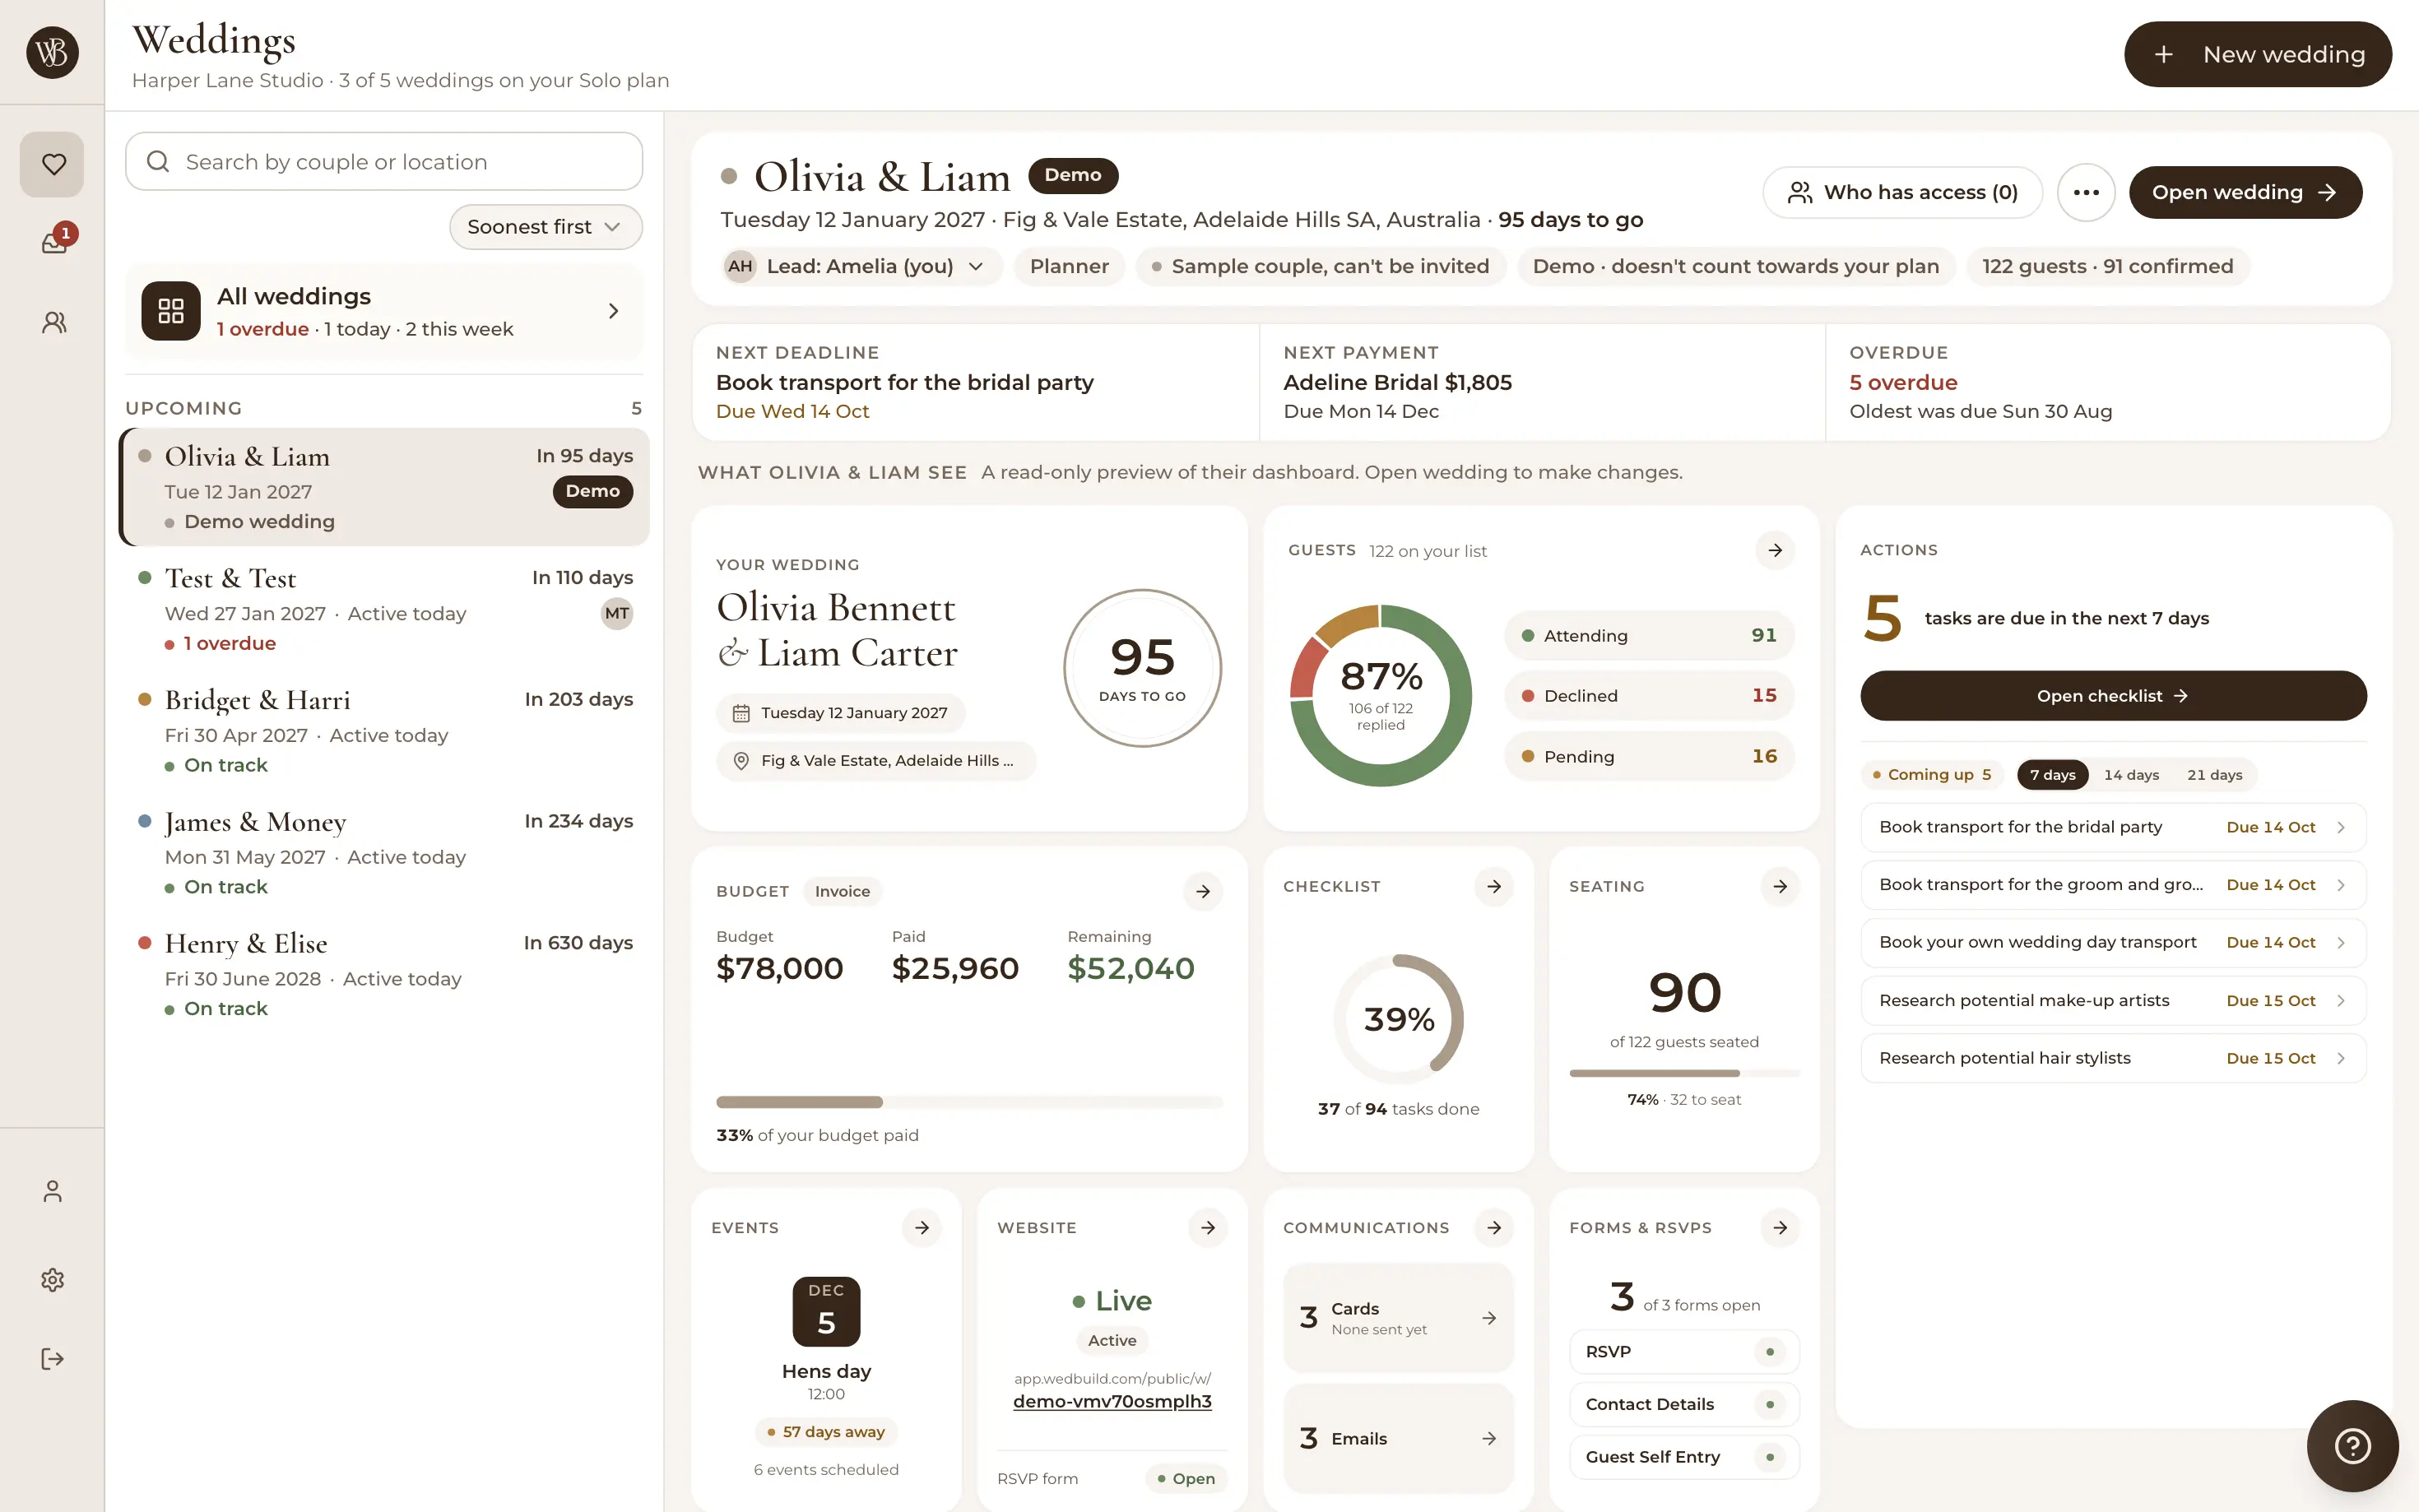Click Who has access (0) button
This screenshot has width=2419, height=1512.
[1902, 192]
